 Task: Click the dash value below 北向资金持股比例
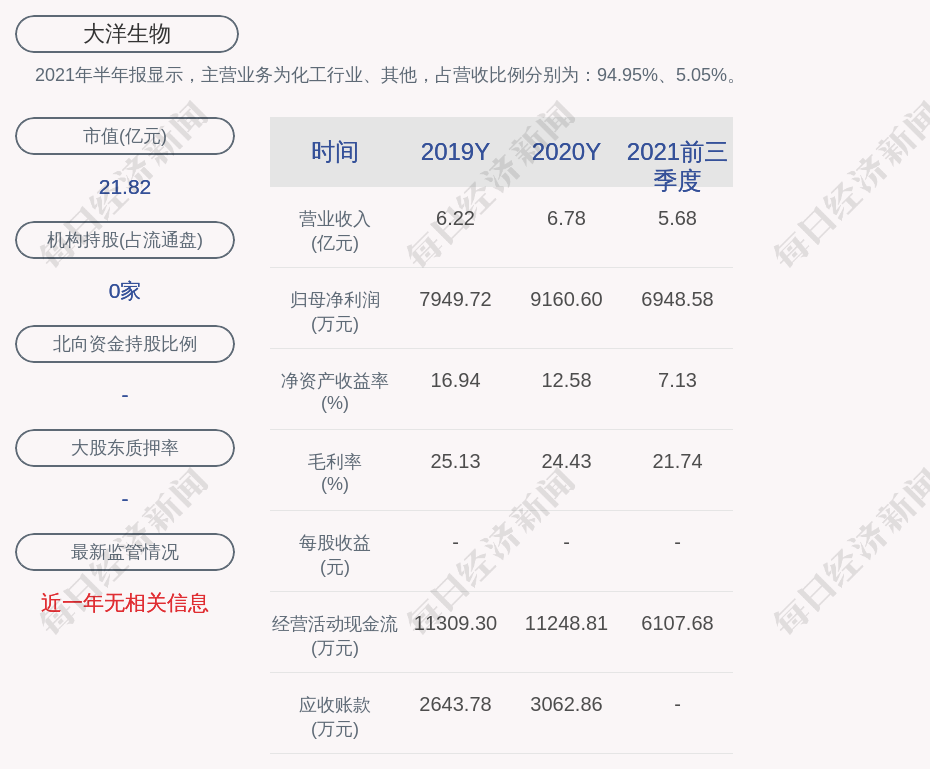(x=125, y=395)
